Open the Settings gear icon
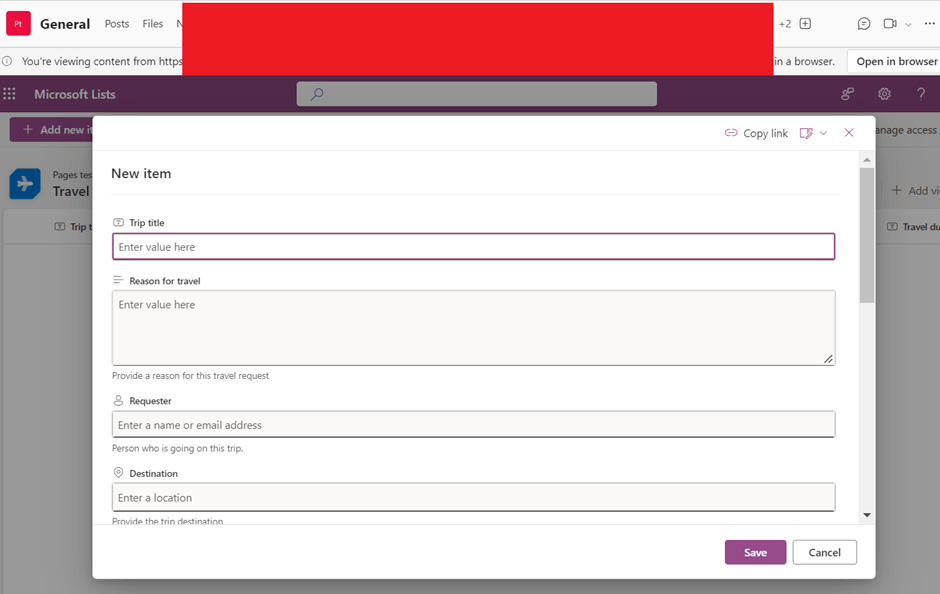940x594 pixels. (884, 94)
